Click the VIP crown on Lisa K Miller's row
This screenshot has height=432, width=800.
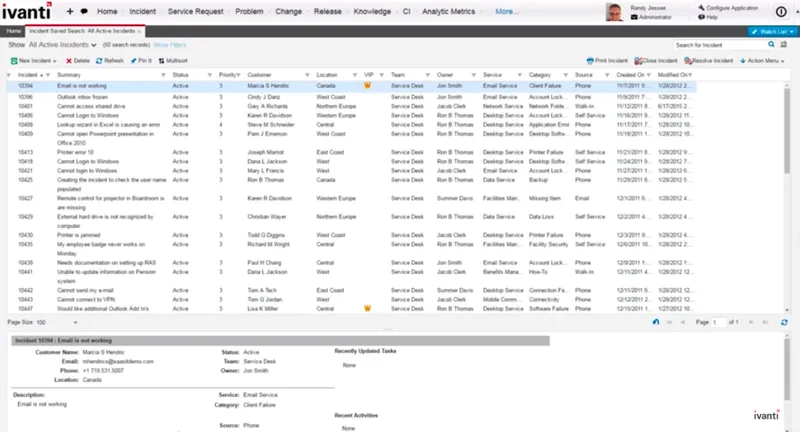click(367, 309)
